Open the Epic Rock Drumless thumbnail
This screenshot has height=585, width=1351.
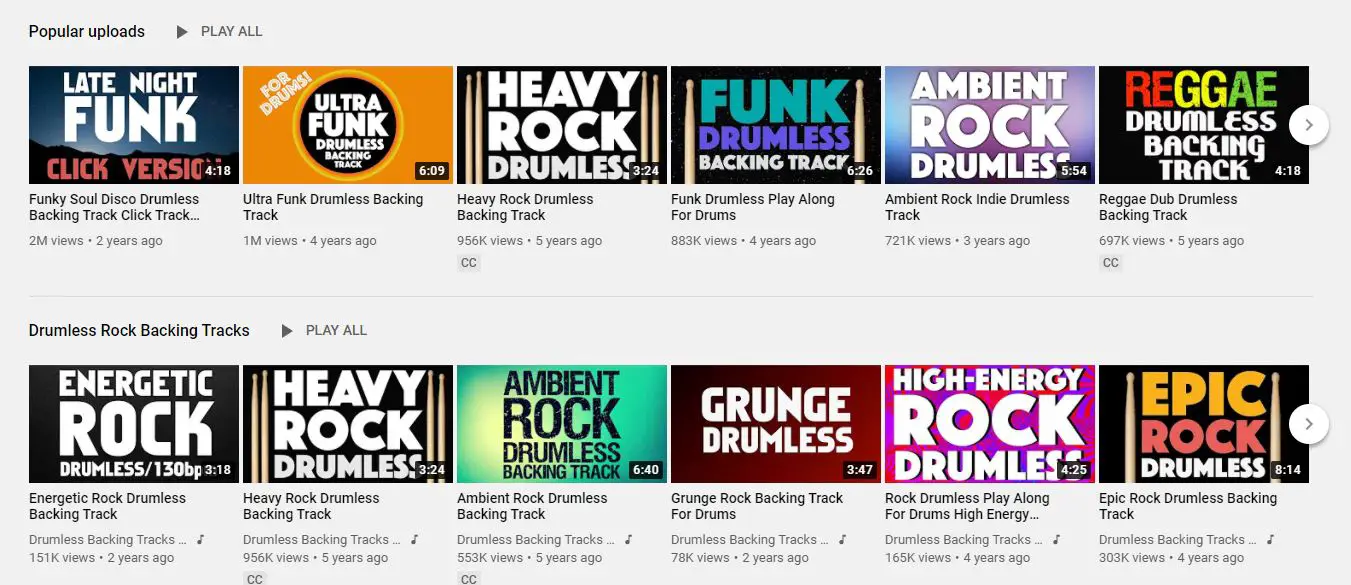pyautogui.click(x=1204, y=424)
